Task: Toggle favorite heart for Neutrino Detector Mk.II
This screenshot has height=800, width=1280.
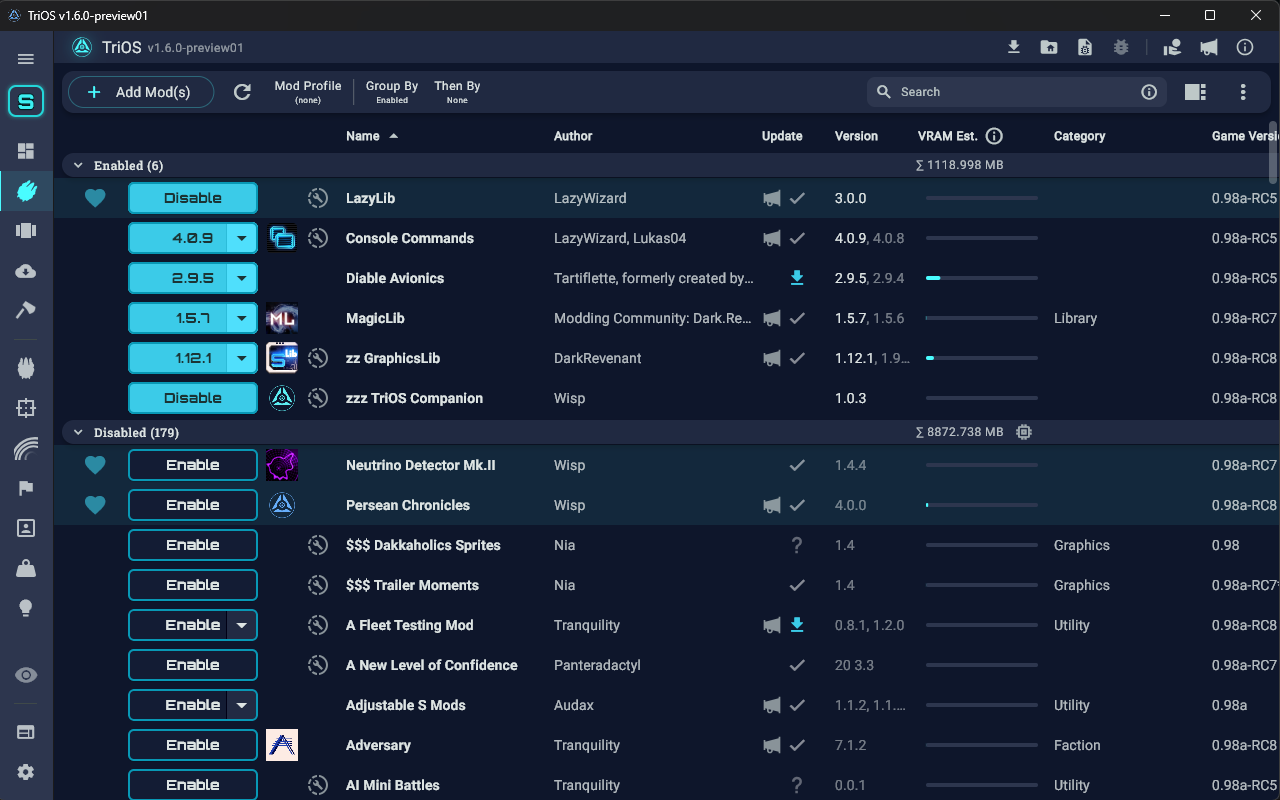Action: (x=95, y=465)
